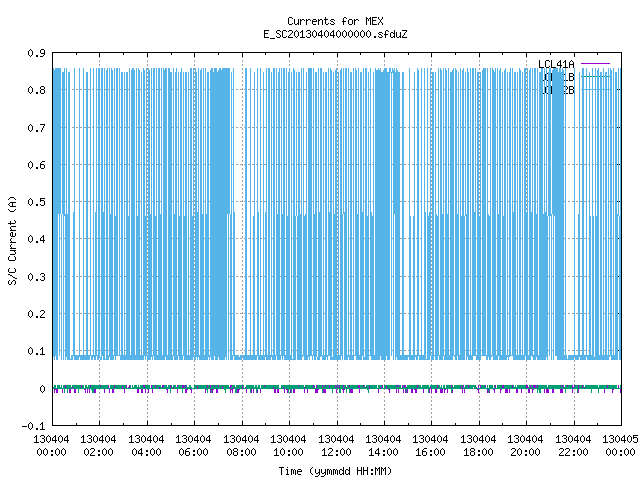Image resolution: width=640 pixels, height=480 pixels.
Task: Click the x-axis time label '18:00'
Action: pos(478,452)
